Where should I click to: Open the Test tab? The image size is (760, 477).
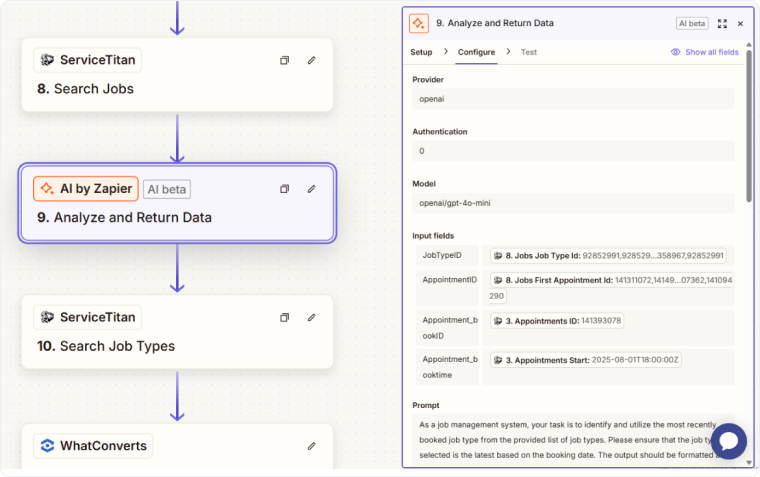pyautogui.click(x=529, y=52)
